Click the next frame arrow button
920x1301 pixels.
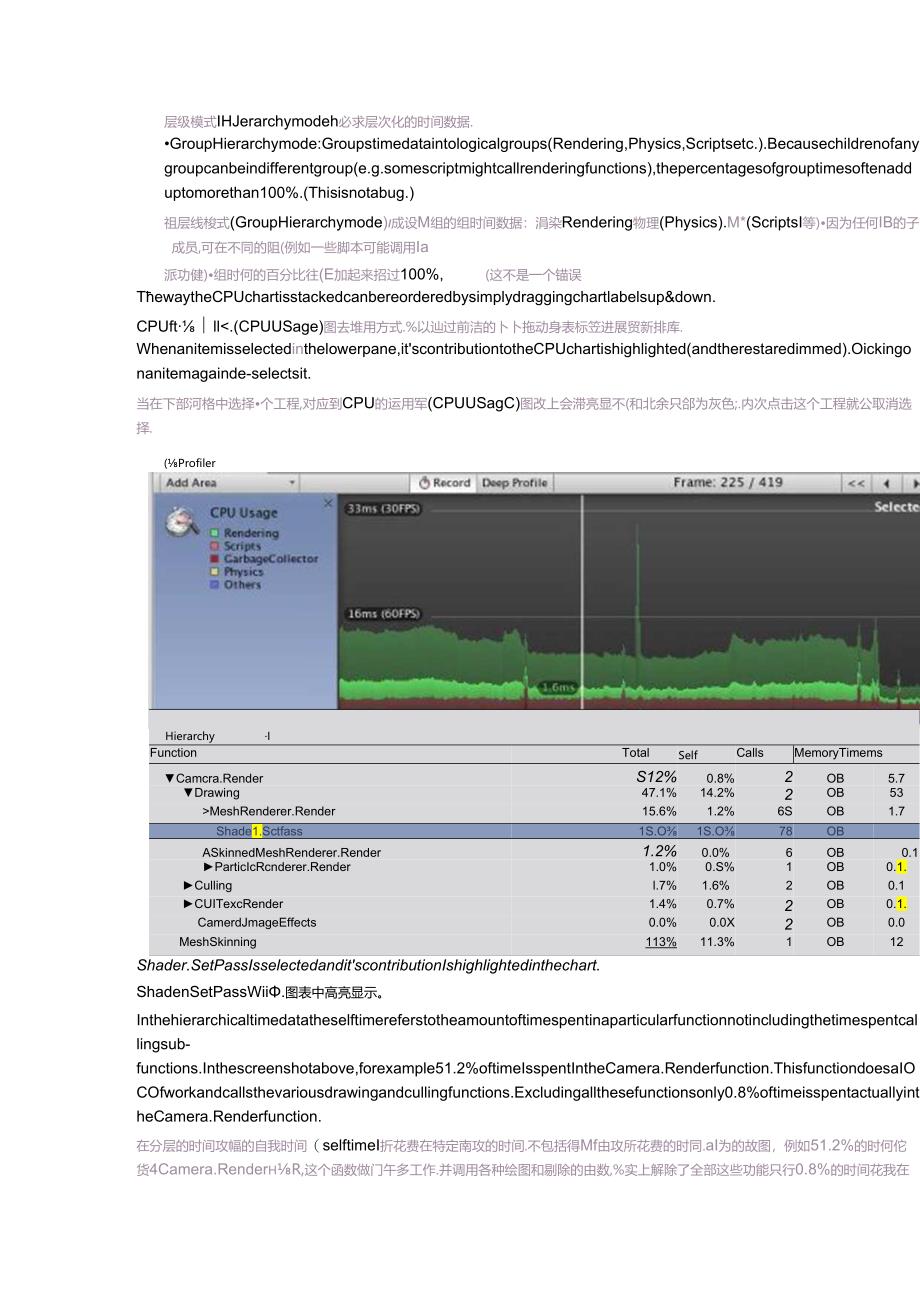click(x=912, y=483)
